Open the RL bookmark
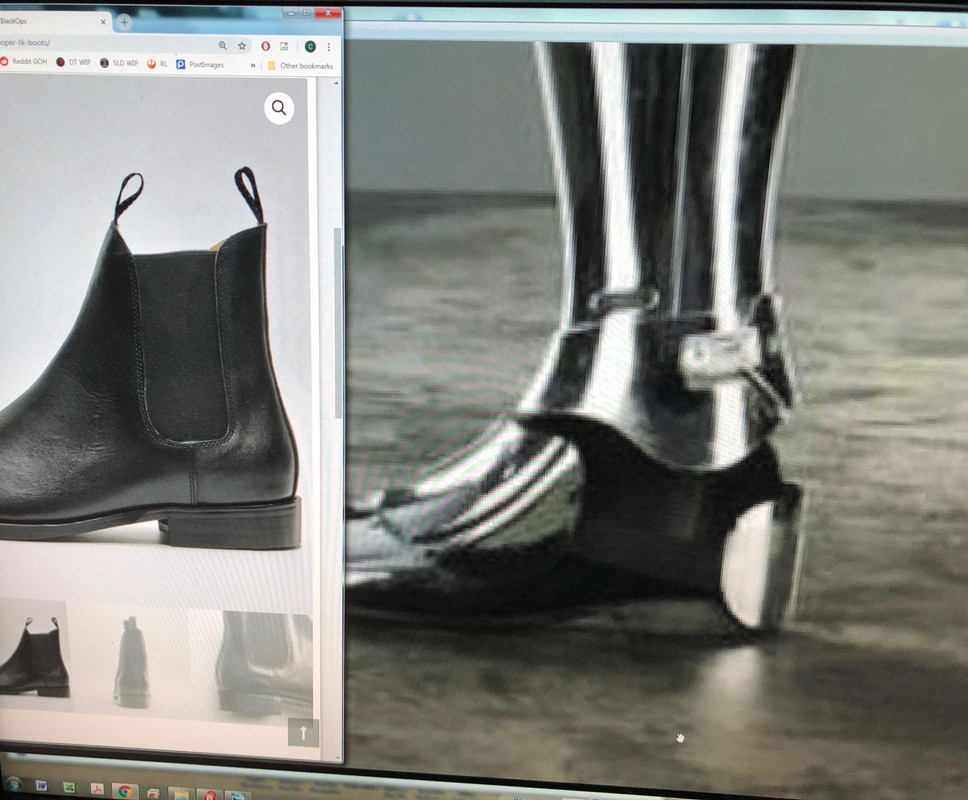Screen dimensions: 968x800 (157, 63)
